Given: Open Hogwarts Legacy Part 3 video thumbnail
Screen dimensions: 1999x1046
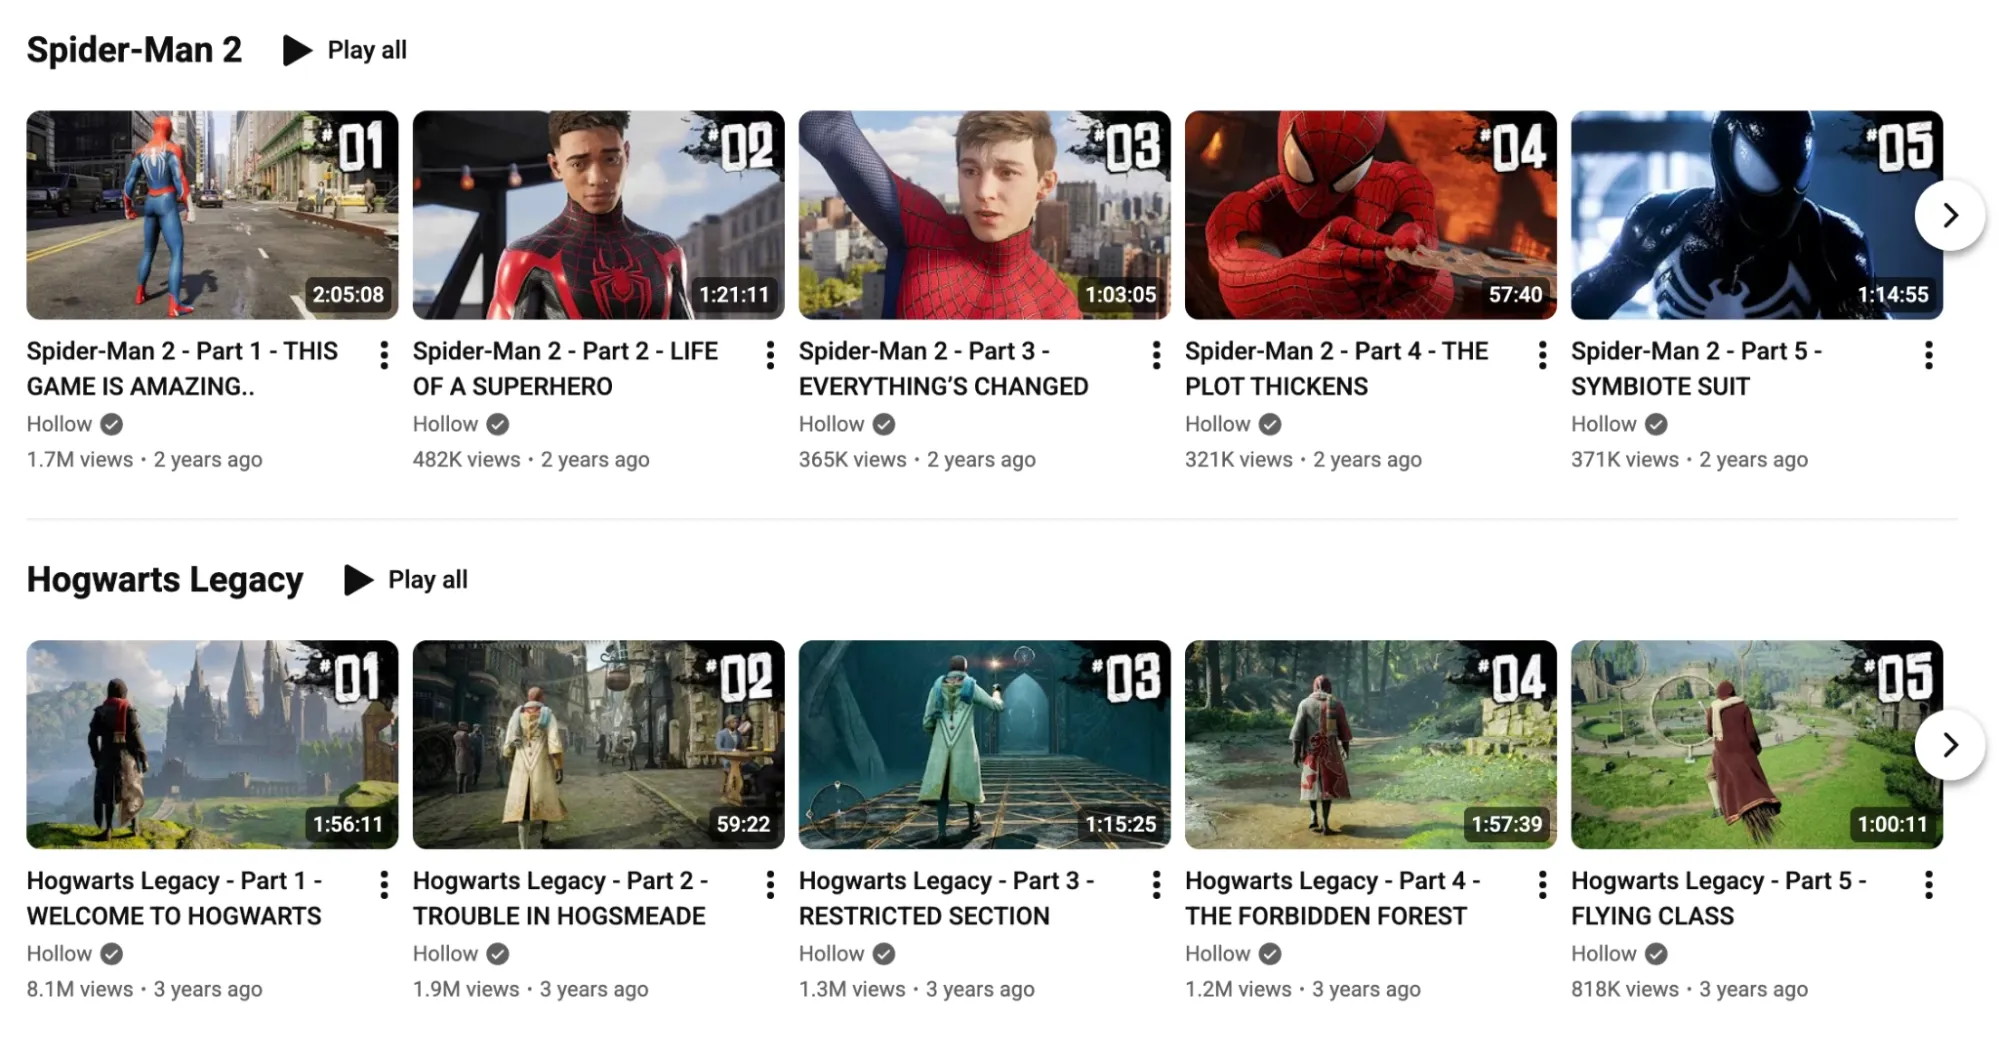Looking at the screenshot, I should click(984, 745).
